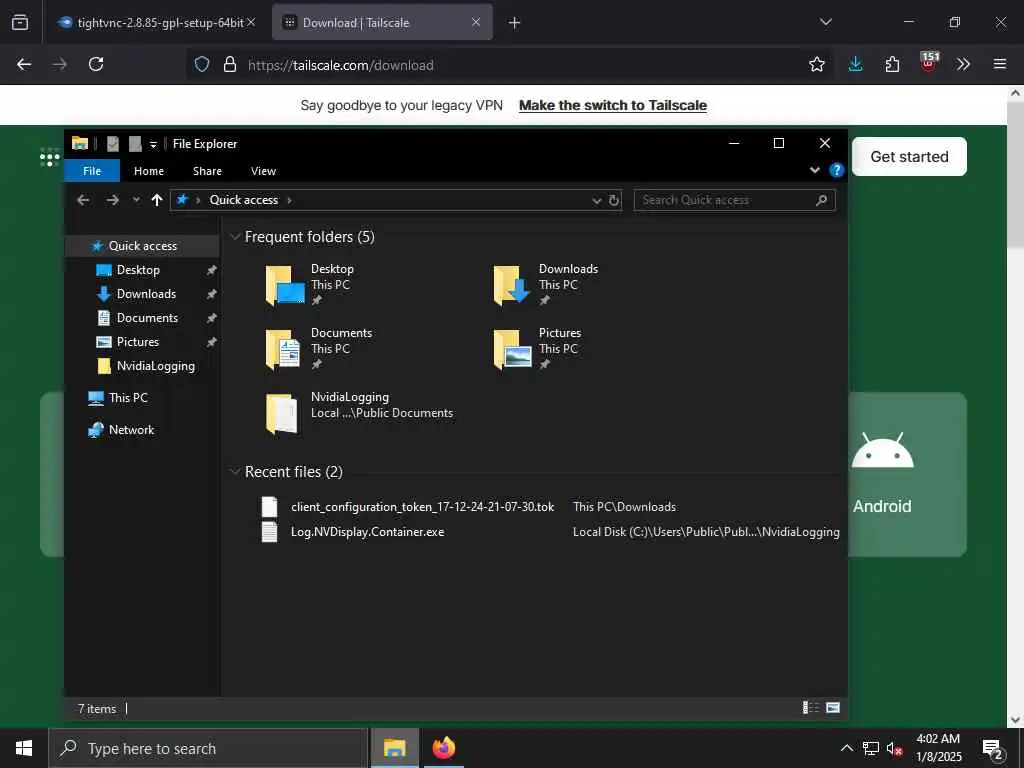Open Firefox View icon in tab bar
The image size is (1024, 768).
tap(20, 22)
